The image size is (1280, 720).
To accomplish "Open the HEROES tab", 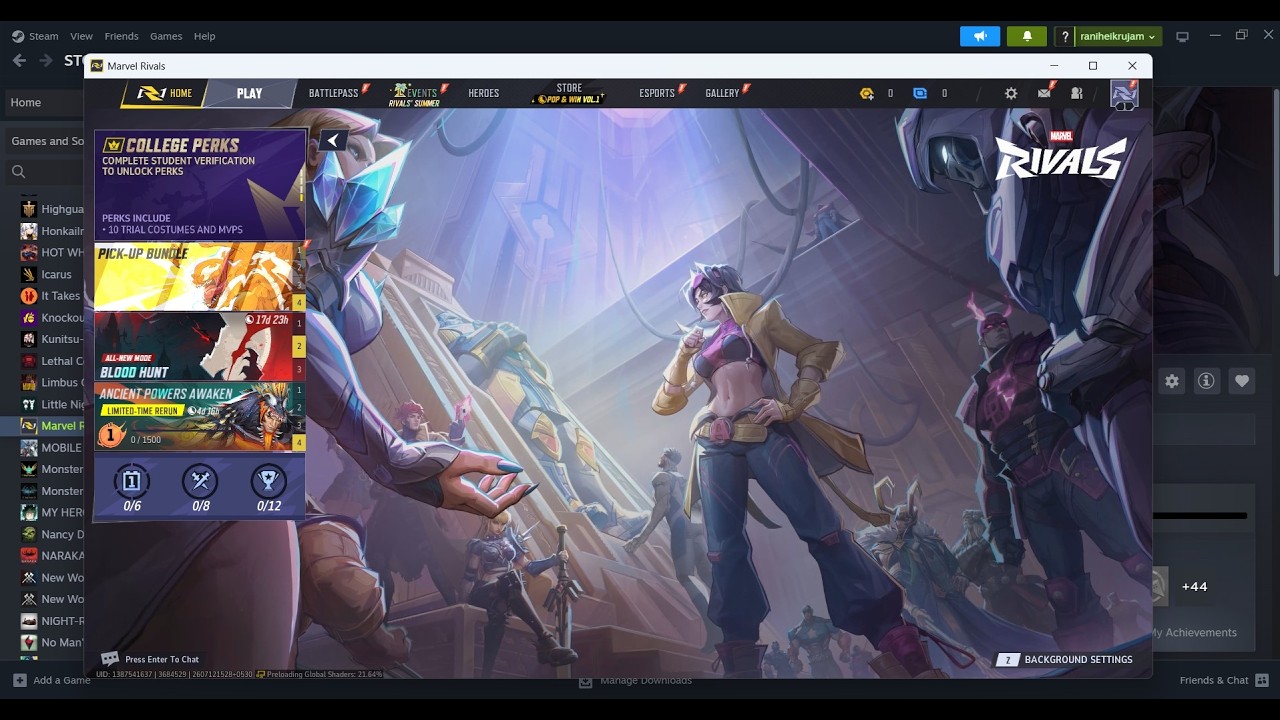I will [x=483, y=93].
